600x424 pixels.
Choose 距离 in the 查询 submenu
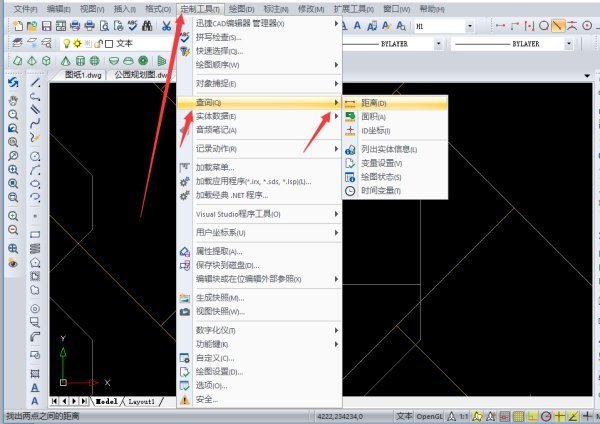[395, 103]
